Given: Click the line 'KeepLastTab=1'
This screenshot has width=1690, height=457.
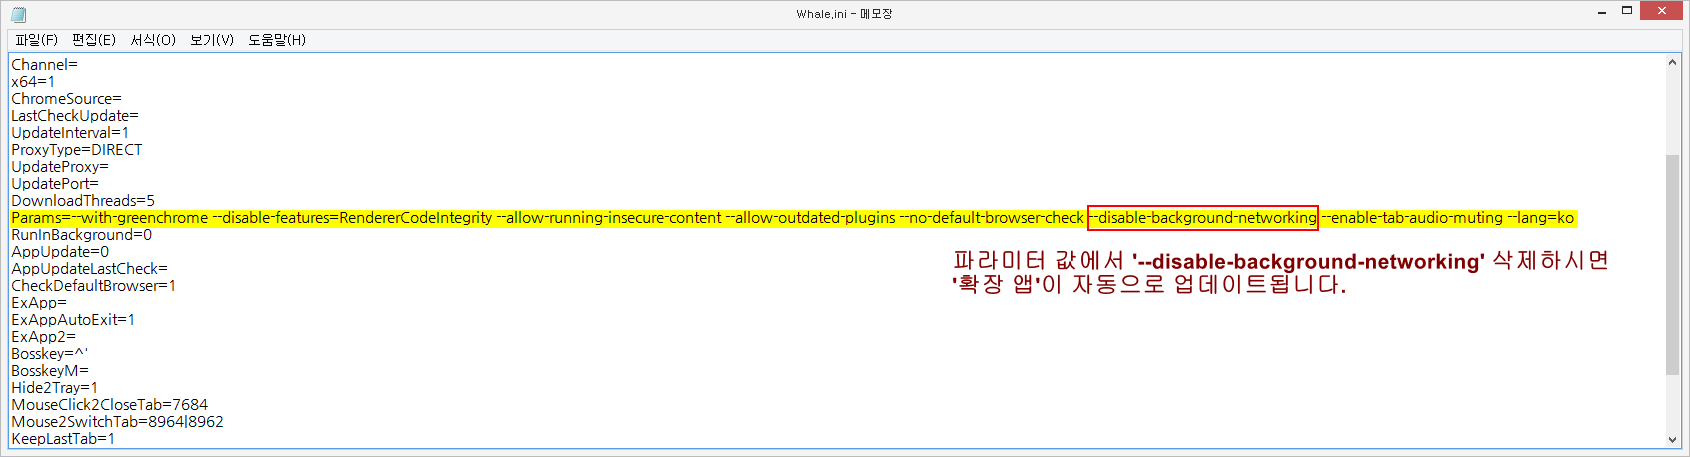Looking at the screenshot, I should point(63,439).
